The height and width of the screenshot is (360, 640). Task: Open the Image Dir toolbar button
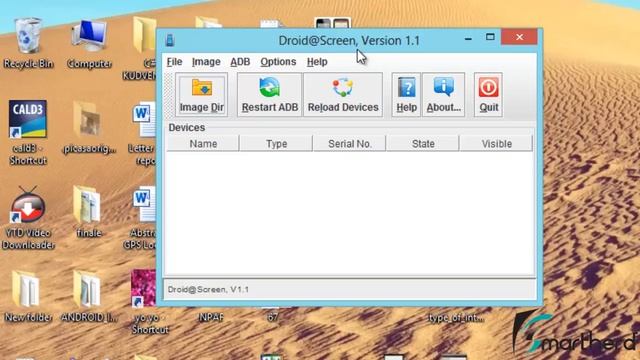click(x=201, y=95)
